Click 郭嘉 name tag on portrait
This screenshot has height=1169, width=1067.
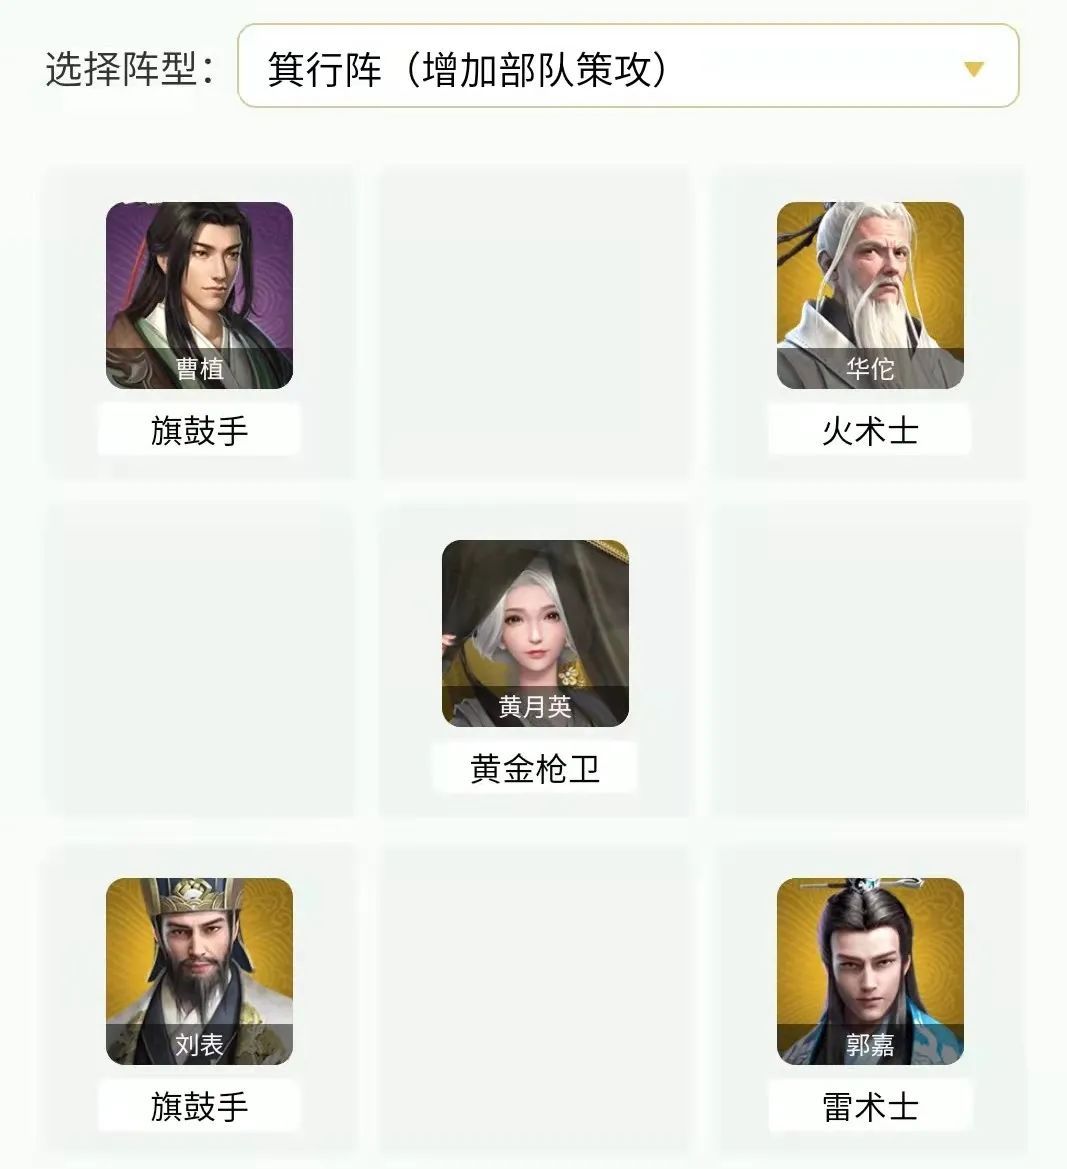pos(870,1044)
